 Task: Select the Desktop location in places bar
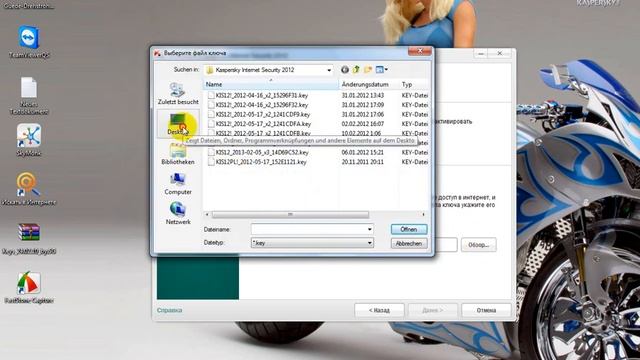178,123
